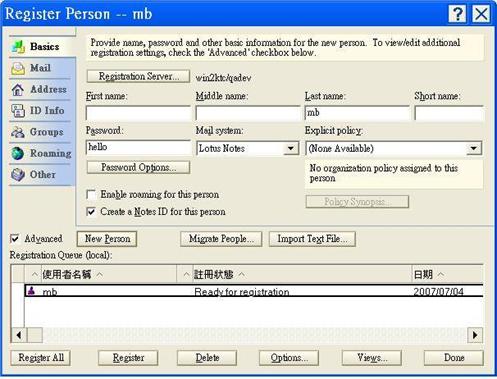Go to the Roaming tab
The height and width of the screenshot is (379, 497).
[41, 153]
